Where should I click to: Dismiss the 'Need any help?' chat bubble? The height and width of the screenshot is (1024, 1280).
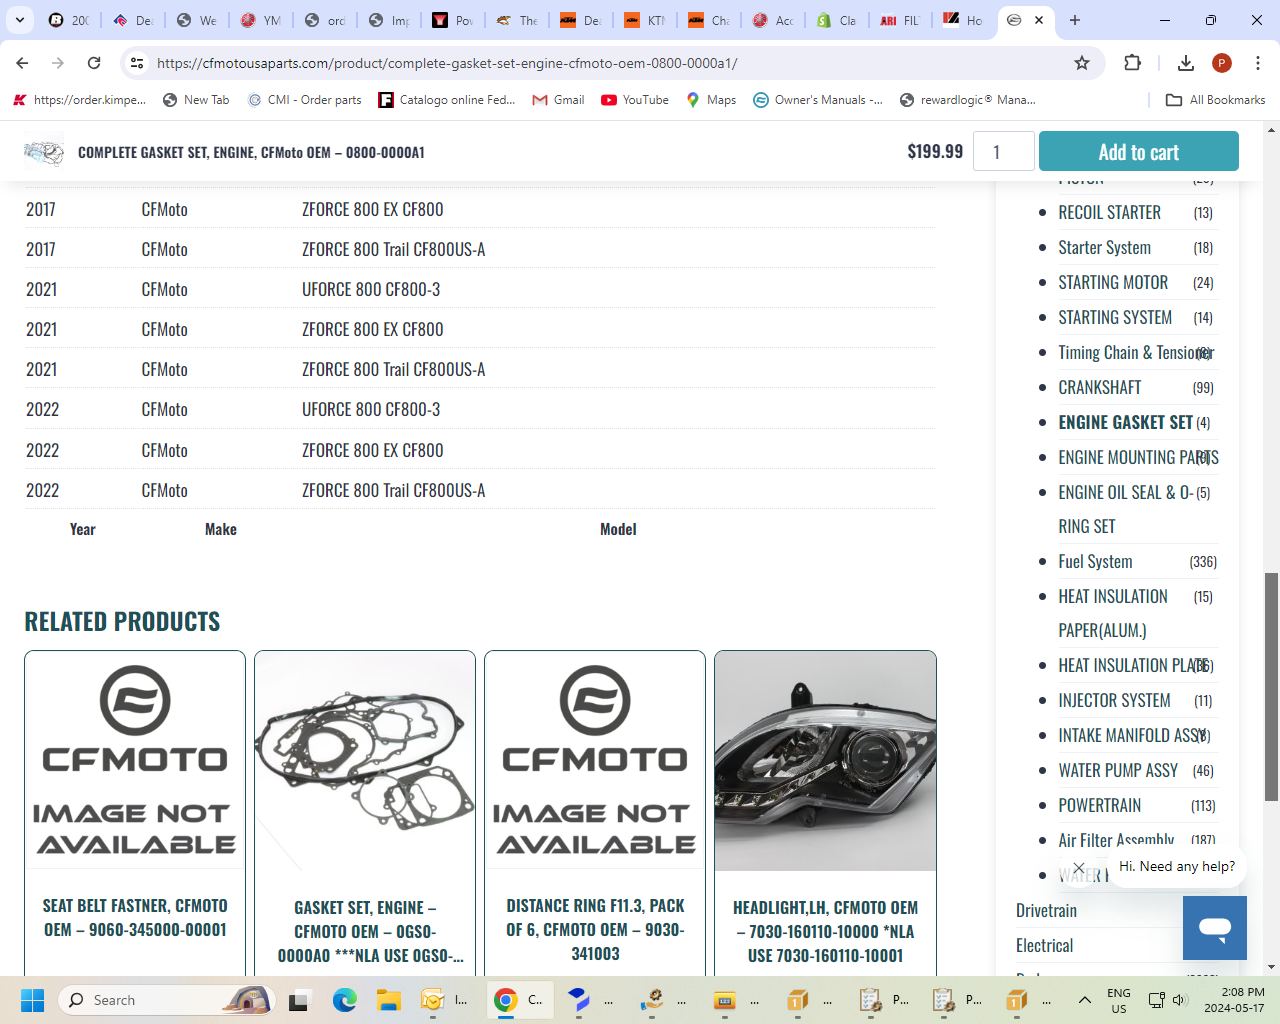[x=1078, y=868]
